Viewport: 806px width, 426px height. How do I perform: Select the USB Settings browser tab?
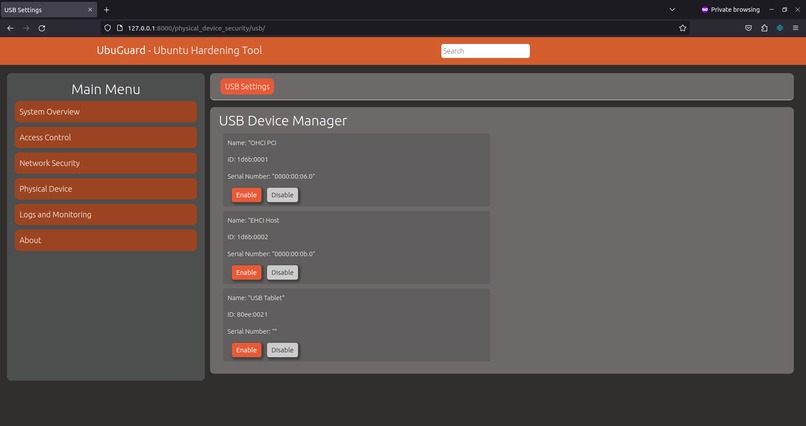coord(48,10)
